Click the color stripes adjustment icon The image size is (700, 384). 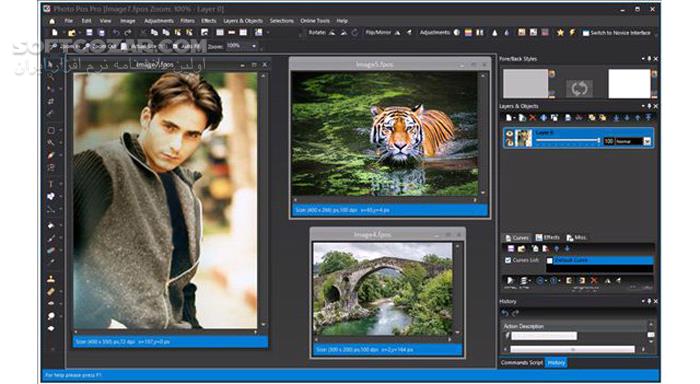(468, 33)
